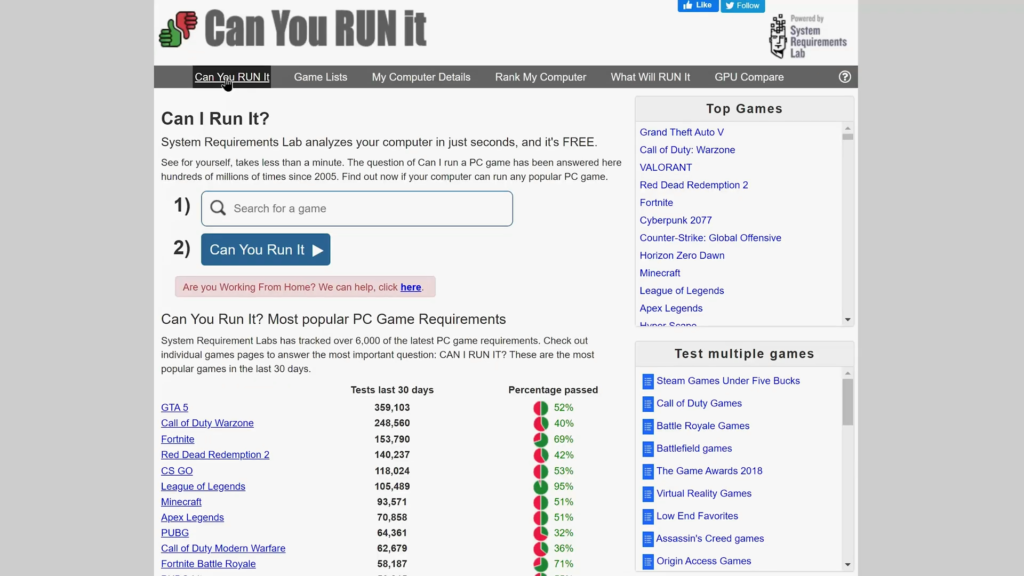The height and width of the screenshot is (576, 1024).
Task: Click the pie chart icon for League of Legends
Action: (x=541, y=487)
